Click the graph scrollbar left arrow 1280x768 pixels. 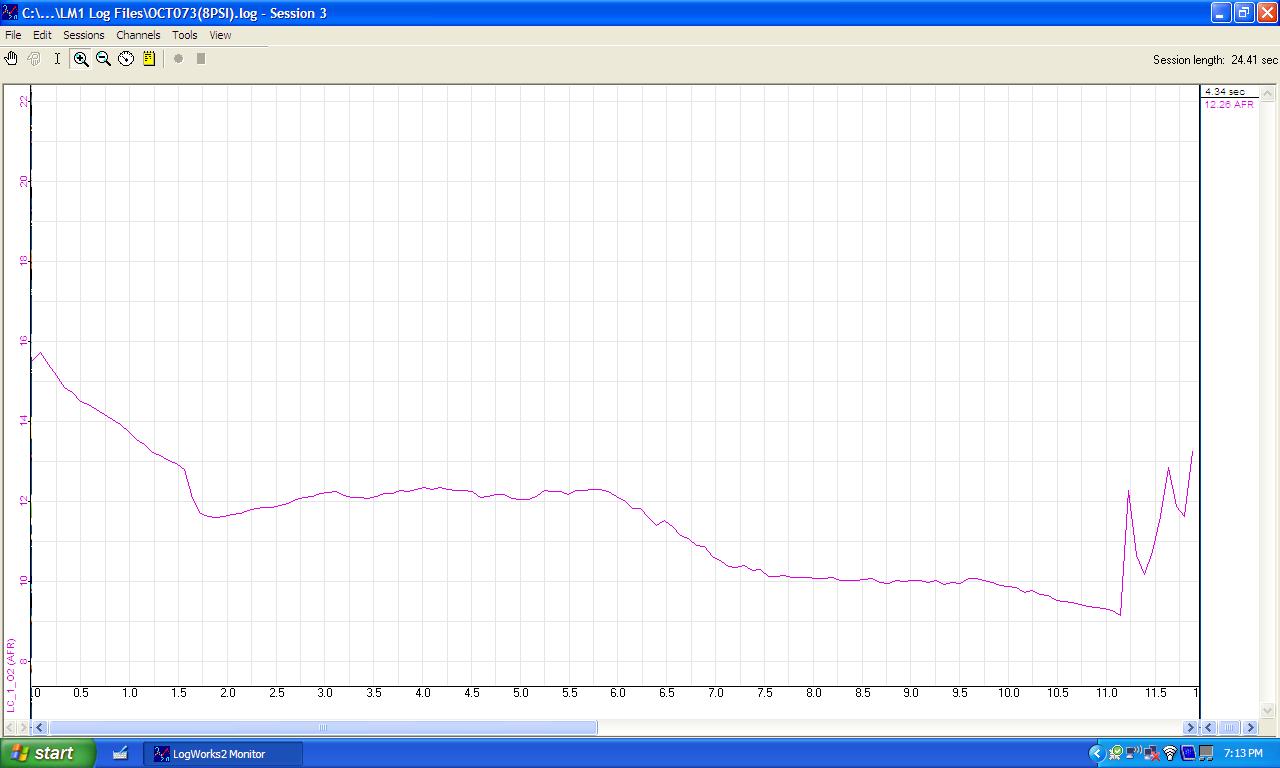tap(39, 728)
